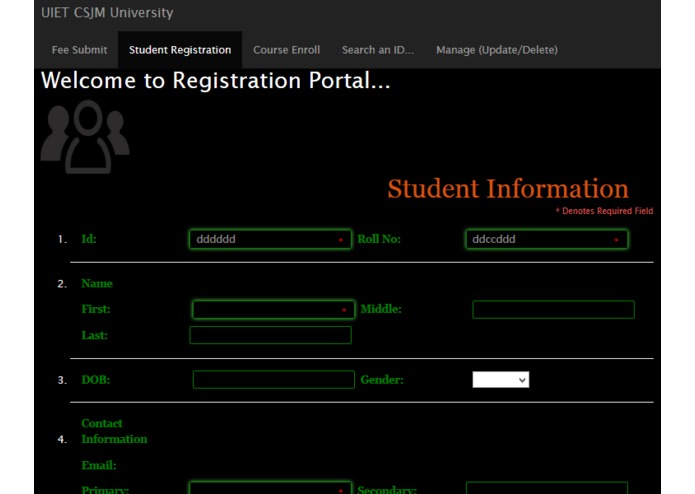Click the Email label
This screenshot has width=695, height=494.
tap(98, 465)
